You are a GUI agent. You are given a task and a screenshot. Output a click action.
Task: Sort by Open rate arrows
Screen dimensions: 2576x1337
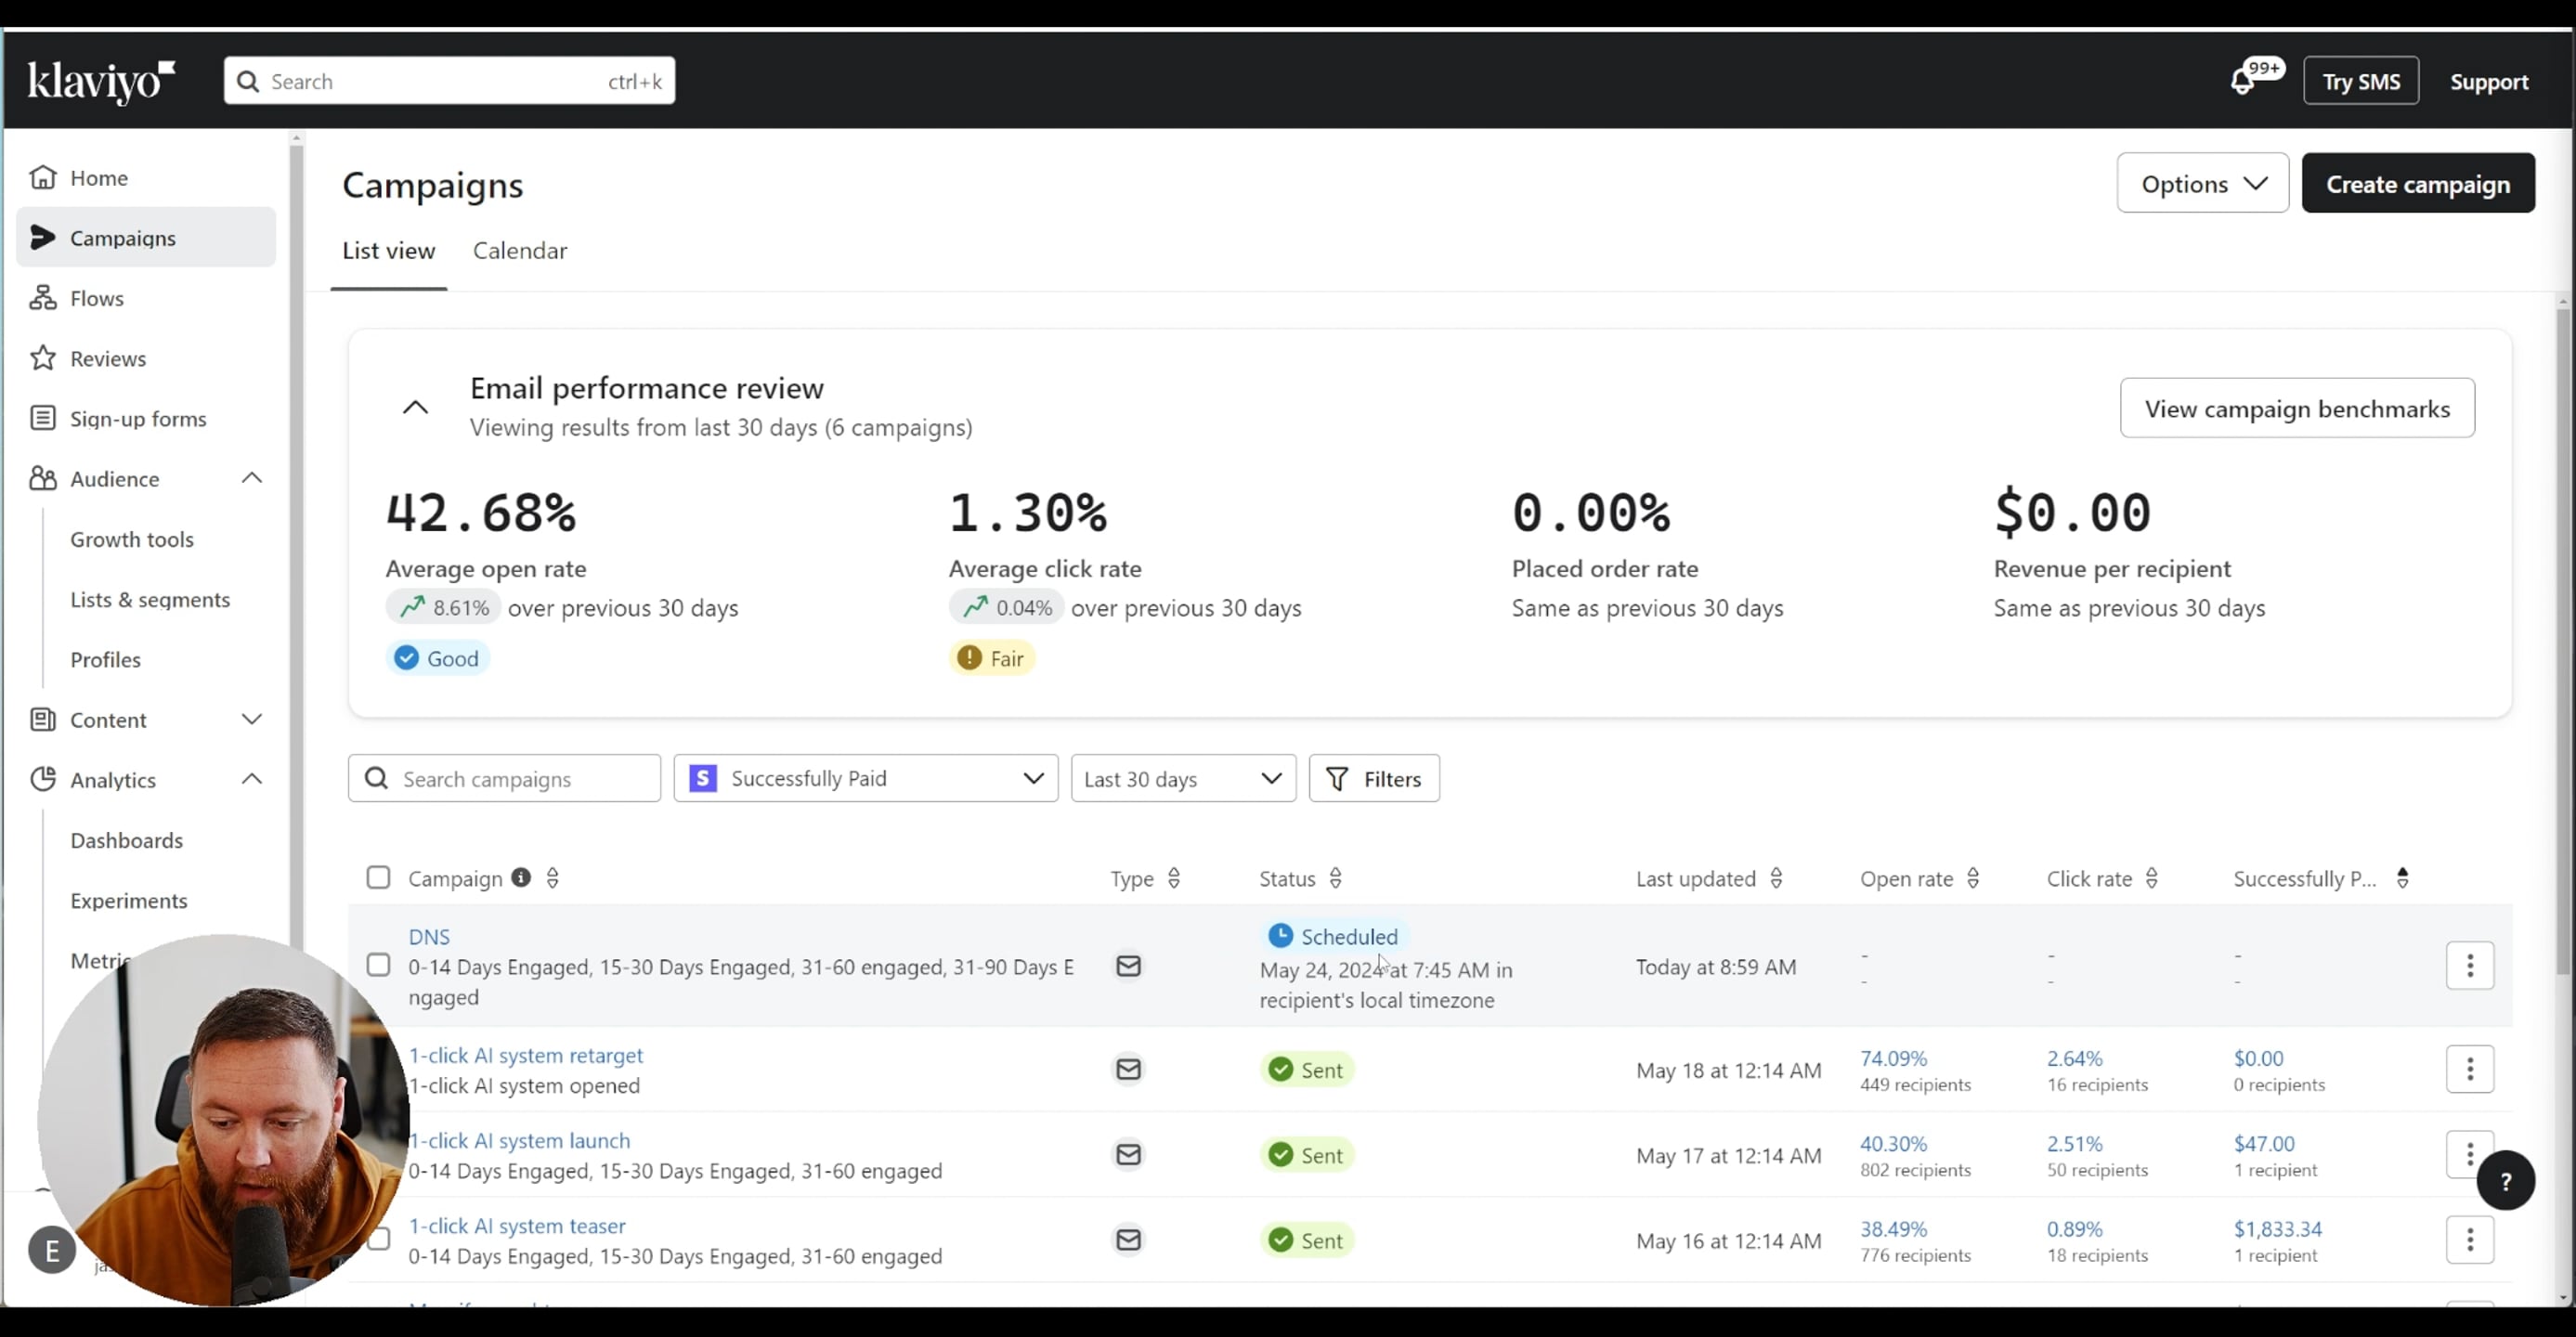tap(1973, 878)
